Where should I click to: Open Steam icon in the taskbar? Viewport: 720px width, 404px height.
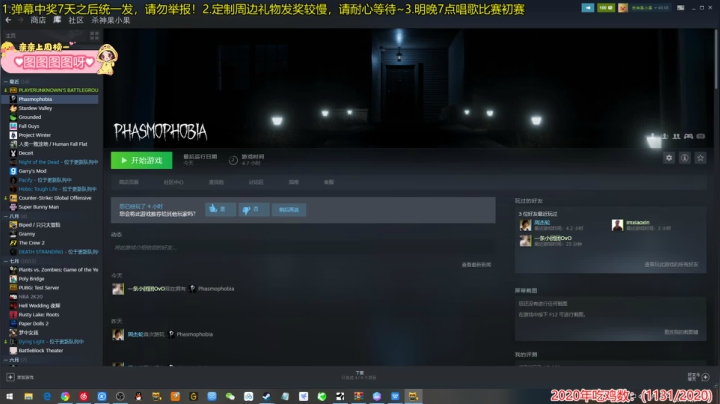266,396
